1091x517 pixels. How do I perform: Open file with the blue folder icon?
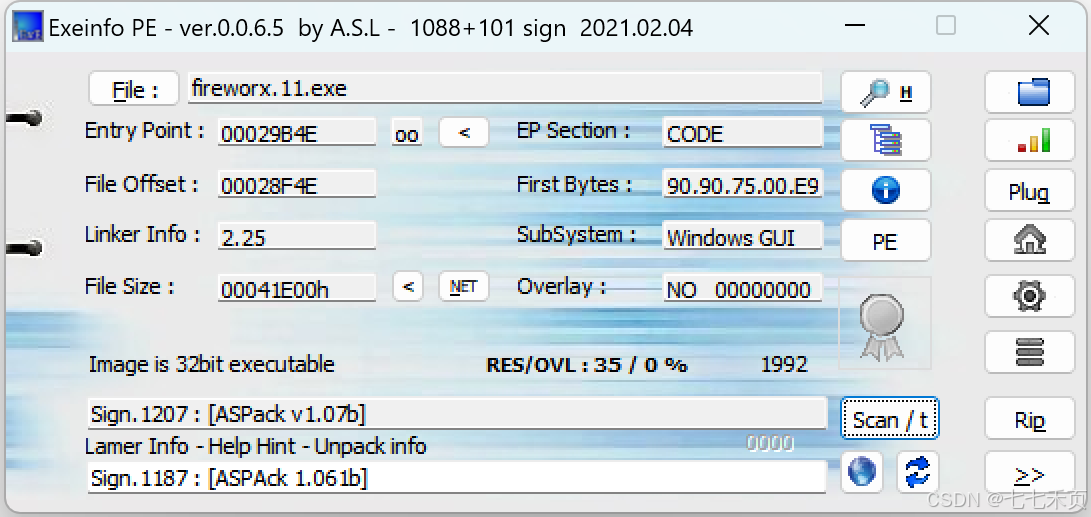tap(1030, 92)
